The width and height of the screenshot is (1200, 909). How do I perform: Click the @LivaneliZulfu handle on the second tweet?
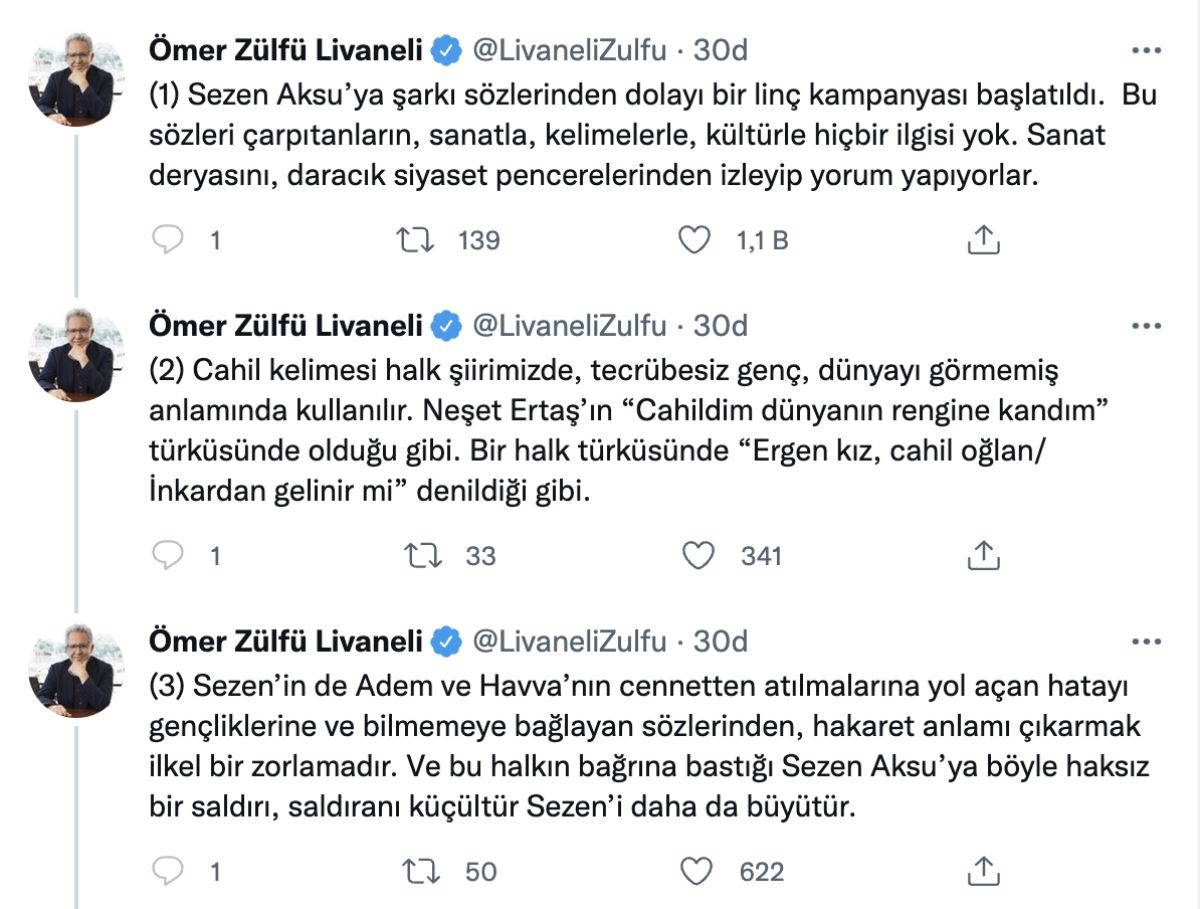coord(568,325)
